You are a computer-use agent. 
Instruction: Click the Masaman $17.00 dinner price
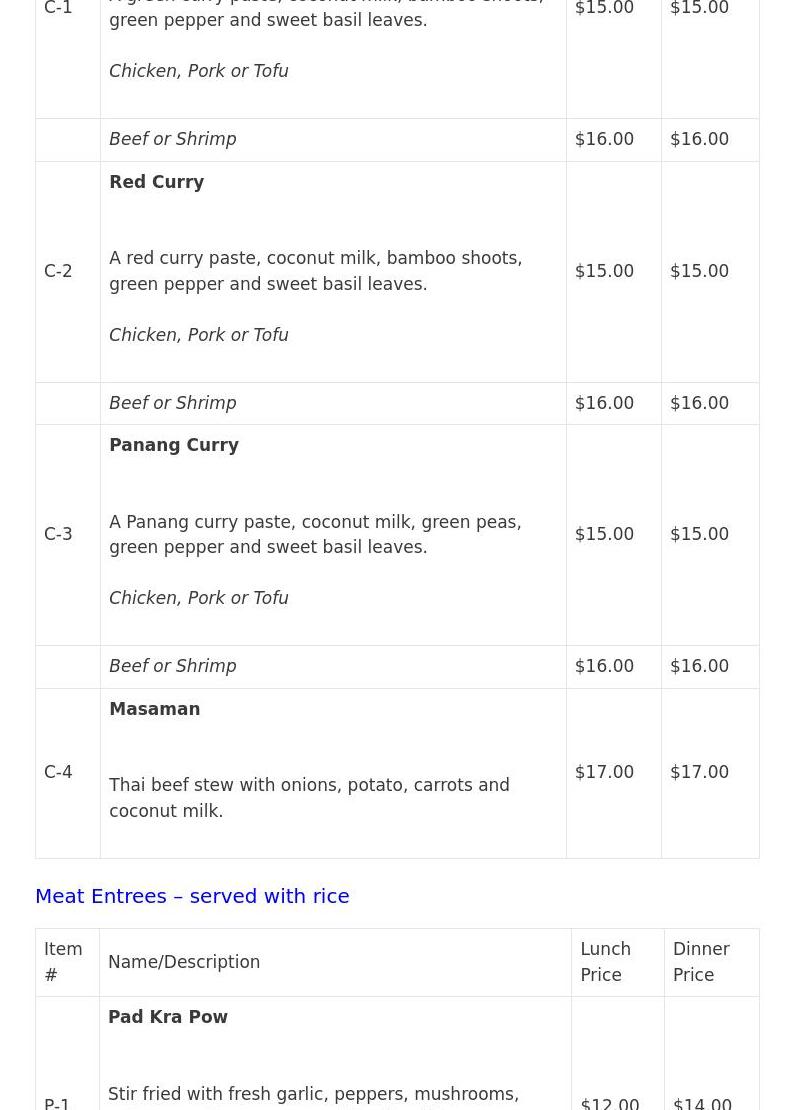coord(699,772)
